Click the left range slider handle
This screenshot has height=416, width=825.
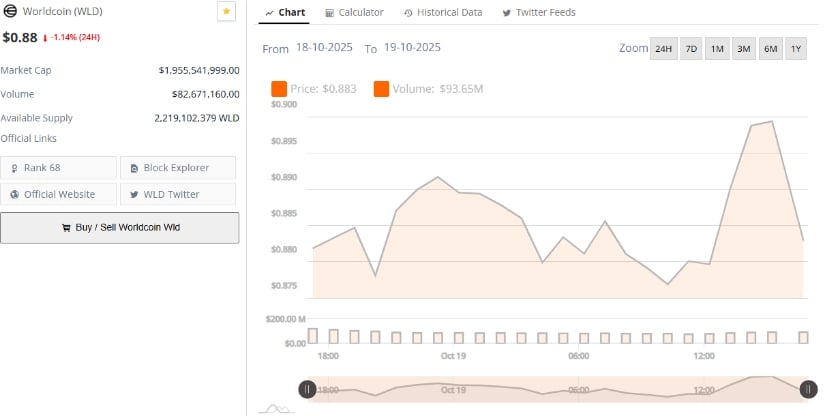[x=308, y=389]
